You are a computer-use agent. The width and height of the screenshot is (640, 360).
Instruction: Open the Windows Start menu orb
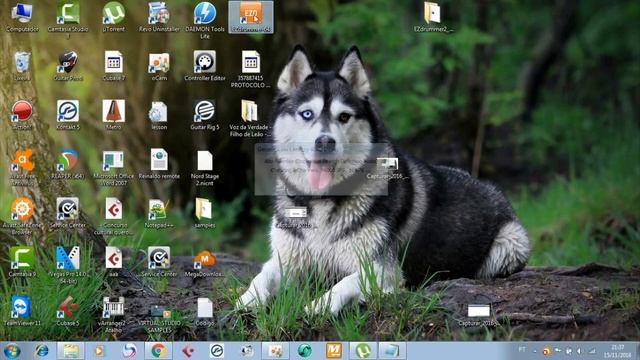[x=12, y=351]
